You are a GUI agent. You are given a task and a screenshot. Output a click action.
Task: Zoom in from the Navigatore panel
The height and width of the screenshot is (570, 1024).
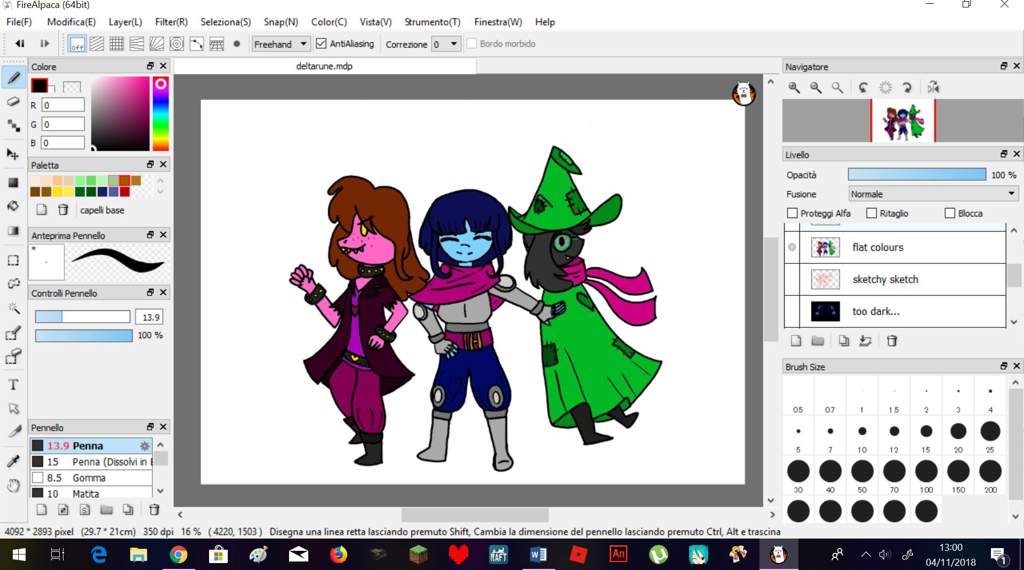tap(794, 87)
